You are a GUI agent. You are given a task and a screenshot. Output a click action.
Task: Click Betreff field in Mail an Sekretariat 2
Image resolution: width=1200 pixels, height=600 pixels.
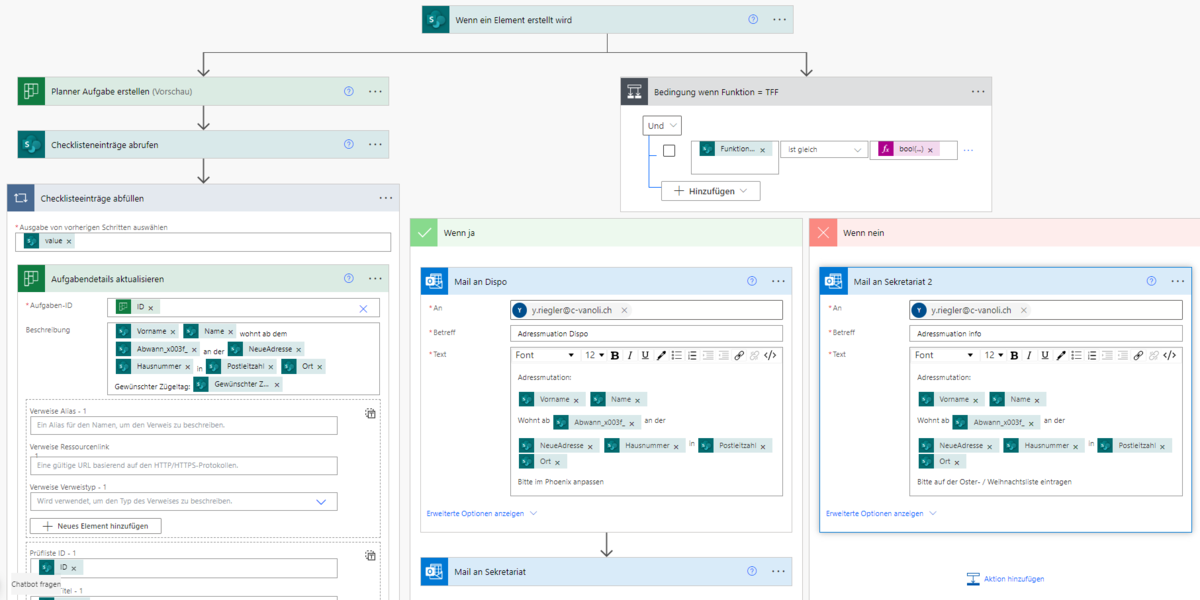point(1045,333)
